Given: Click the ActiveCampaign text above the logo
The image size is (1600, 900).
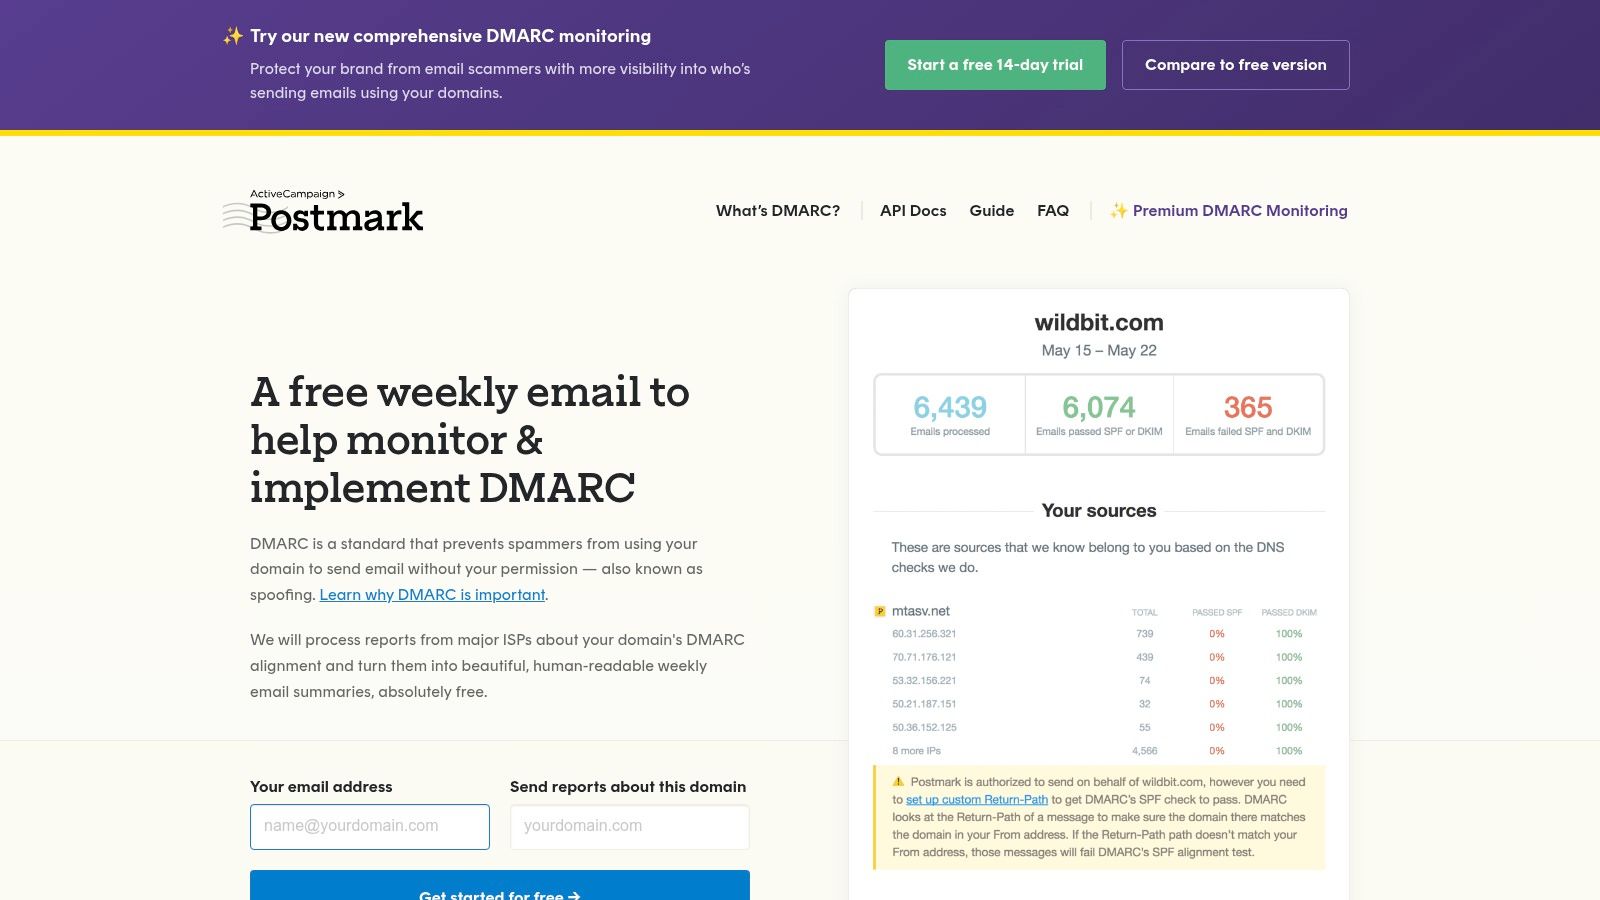Looking at the screenshot, I should click(x=296, y=194).
